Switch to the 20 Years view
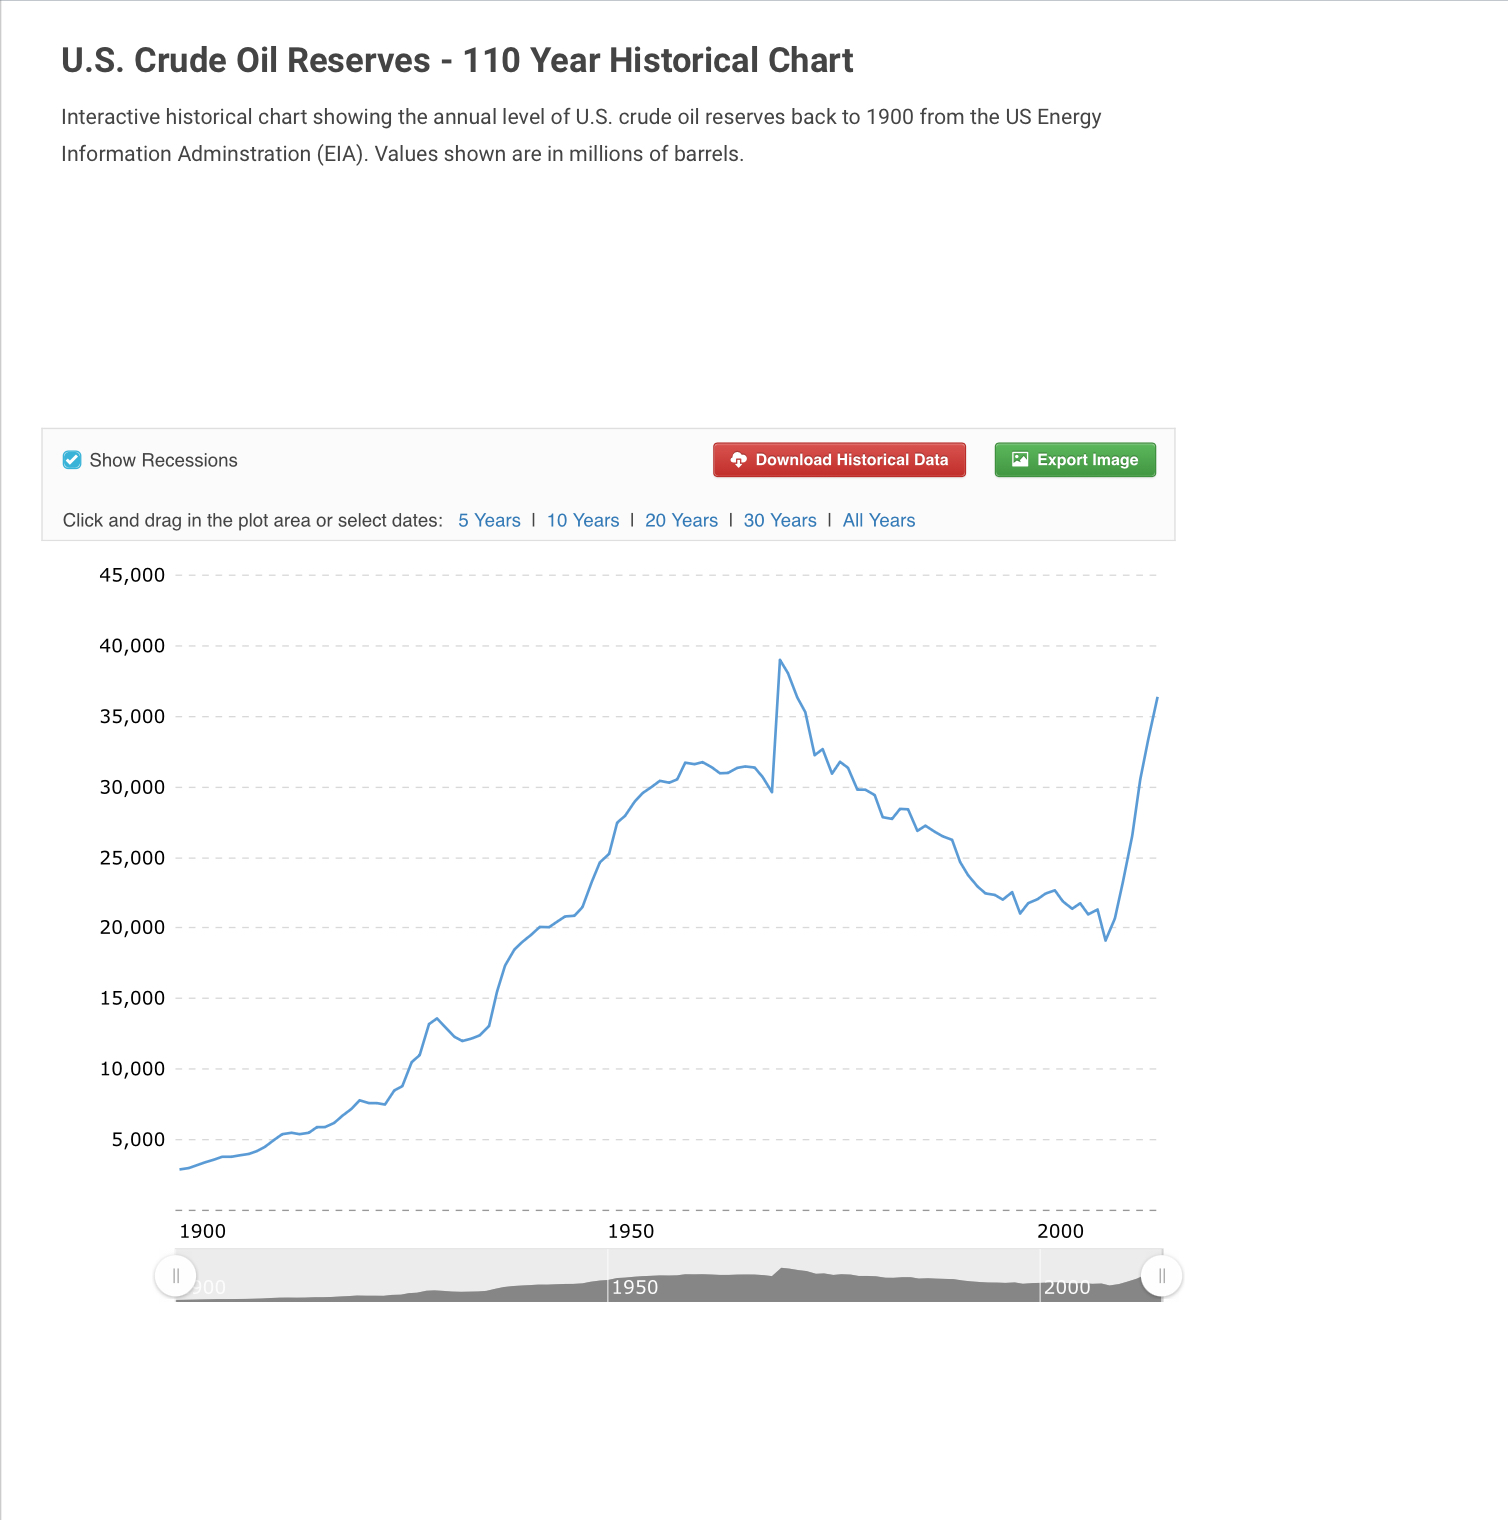Screen dimensions: 1508x1520 click(x=681, y=520)
